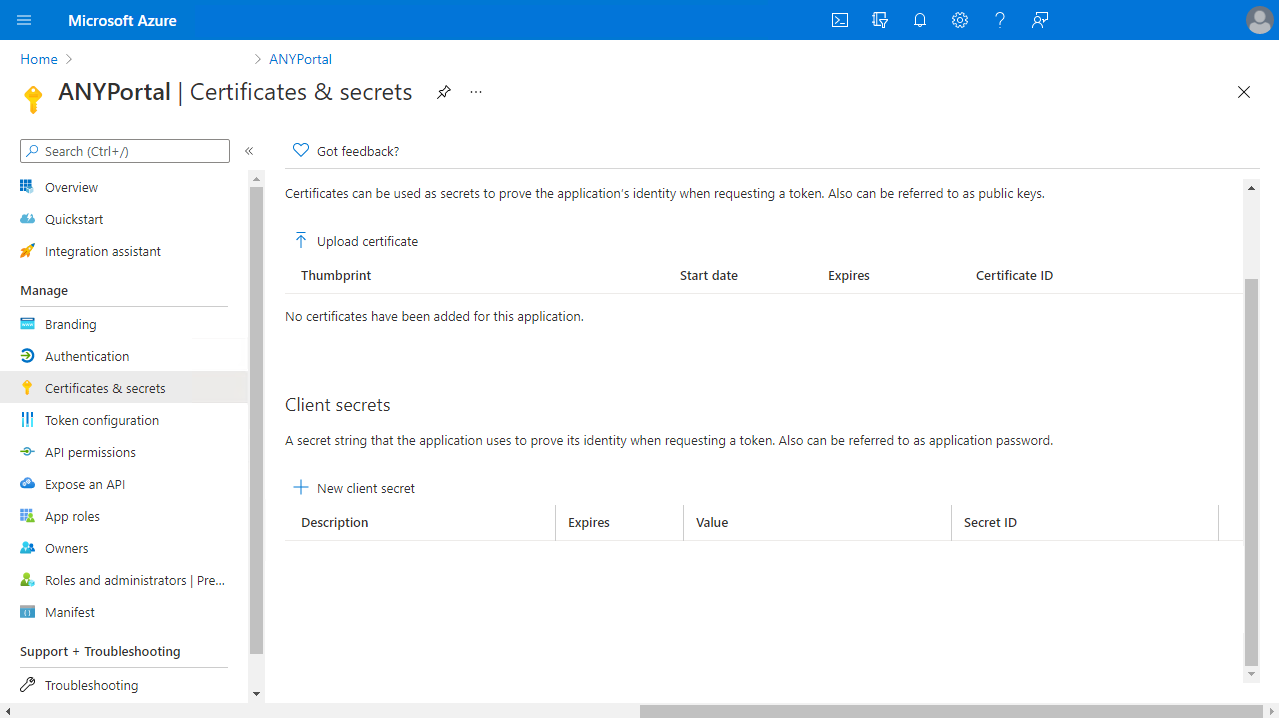1280x720 pixels.
Task: Pin the Certificates & secrets blade
Action: pyautogui.click(x=444, y=92)
